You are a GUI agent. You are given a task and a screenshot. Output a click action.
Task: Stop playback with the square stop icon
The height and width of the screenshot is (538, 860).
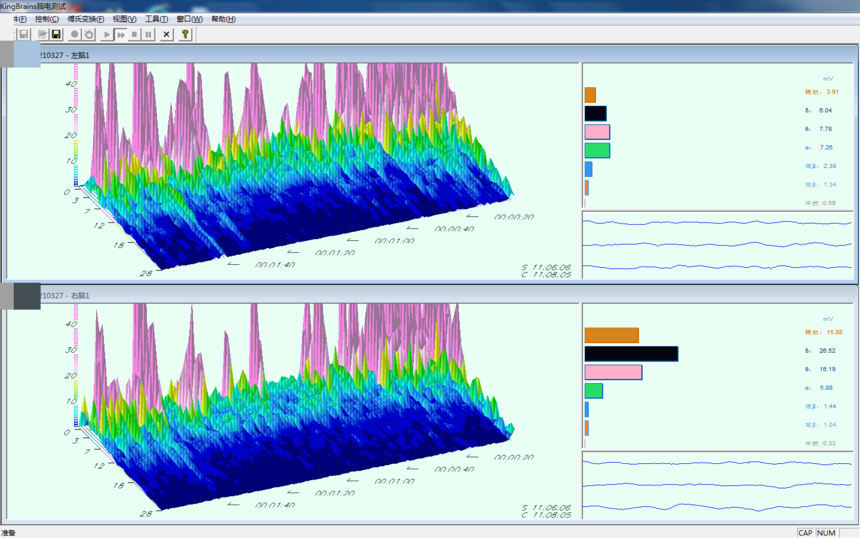click(134, 35)
